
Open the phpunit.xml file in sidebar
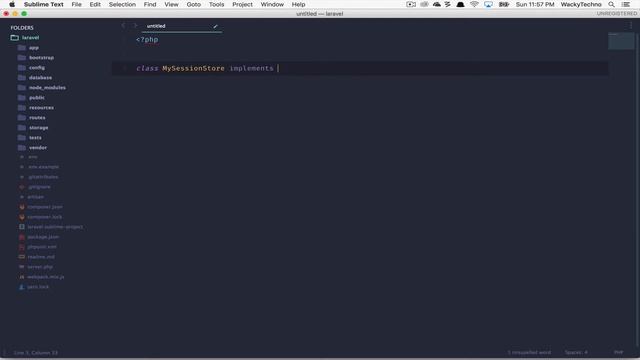coord(42,247)
